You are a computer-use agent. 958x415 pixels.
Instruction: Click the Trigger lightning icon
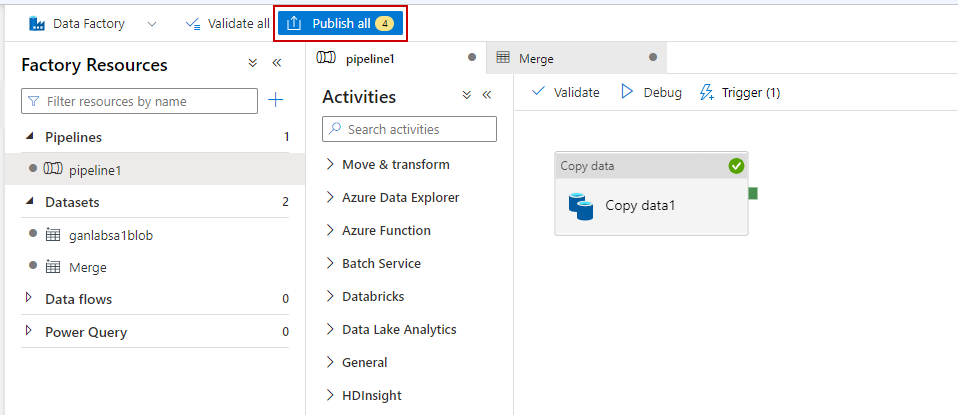pyautogui.click(x=707, y=92)
